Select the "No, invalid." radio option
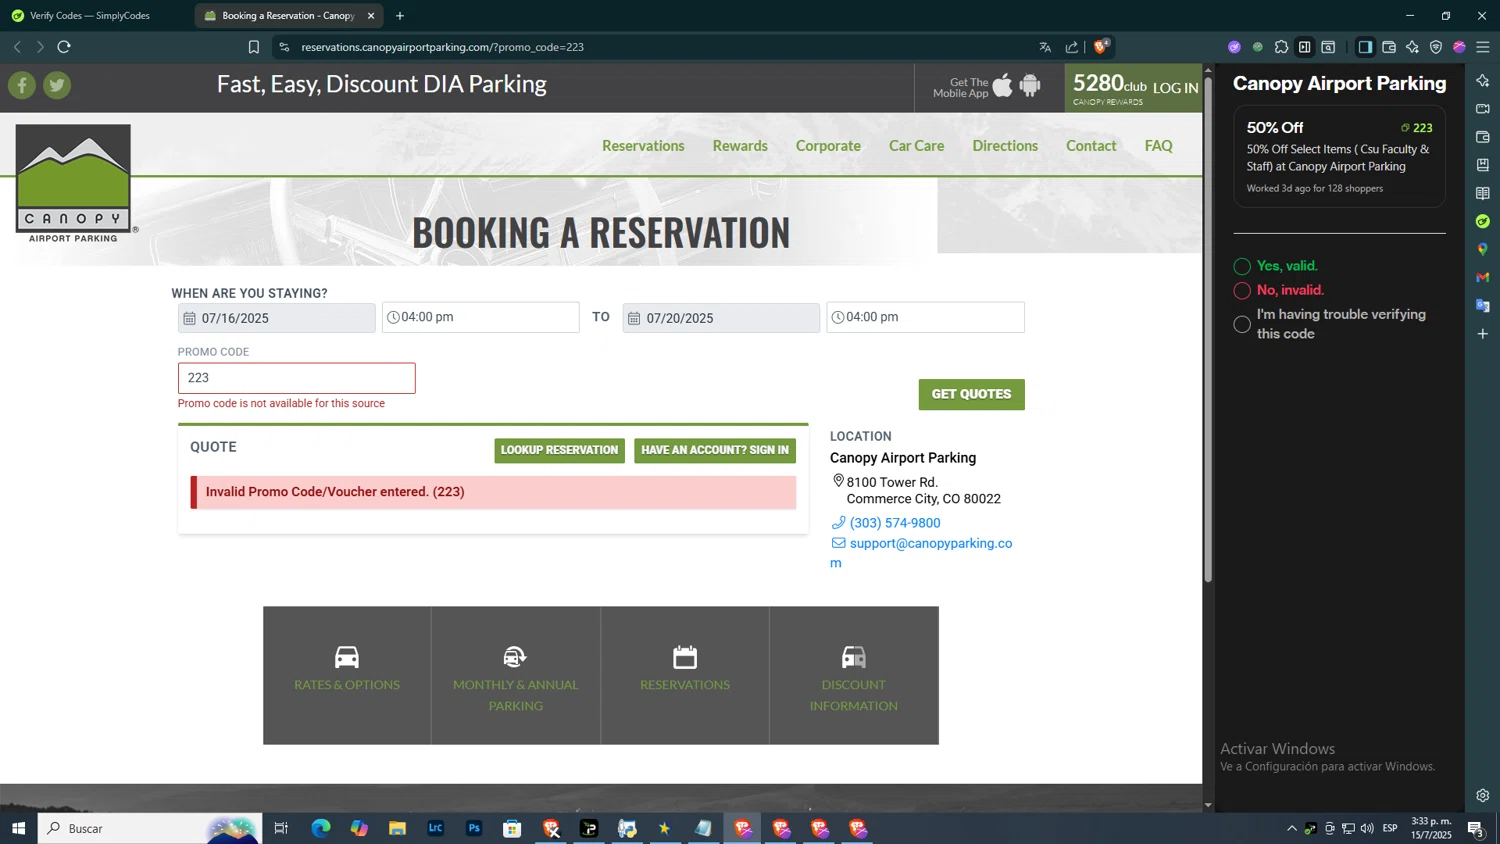This screenshot has height=844, width=1500. click(1242, 291)
